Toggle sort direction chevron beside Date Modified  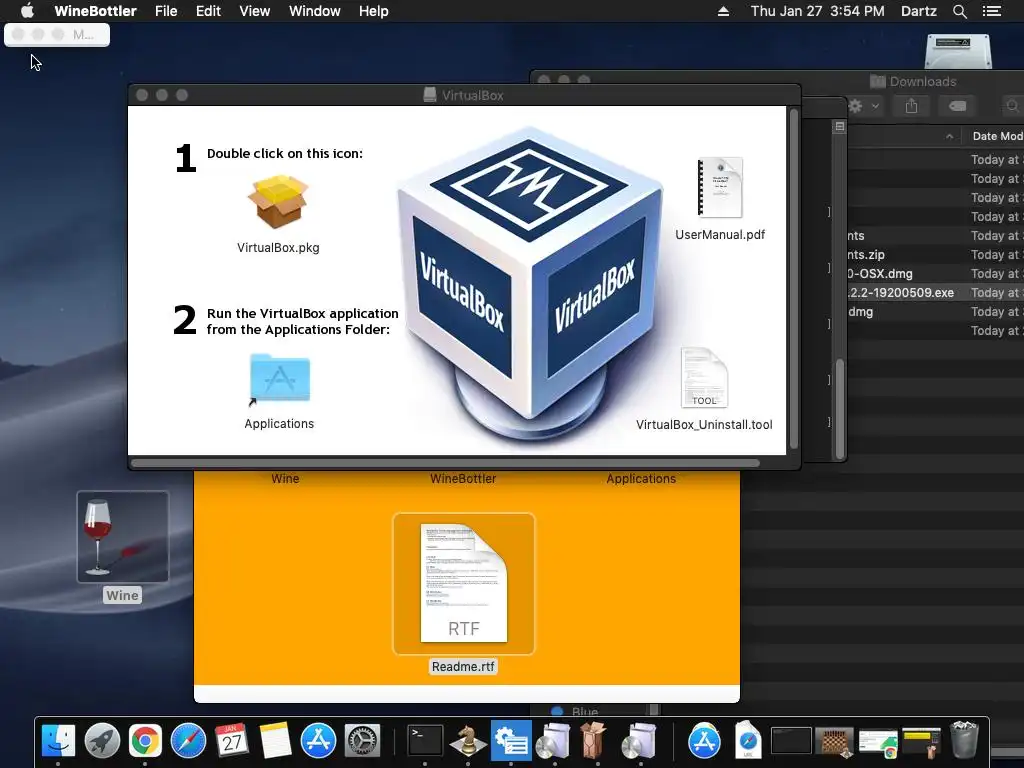949,136
